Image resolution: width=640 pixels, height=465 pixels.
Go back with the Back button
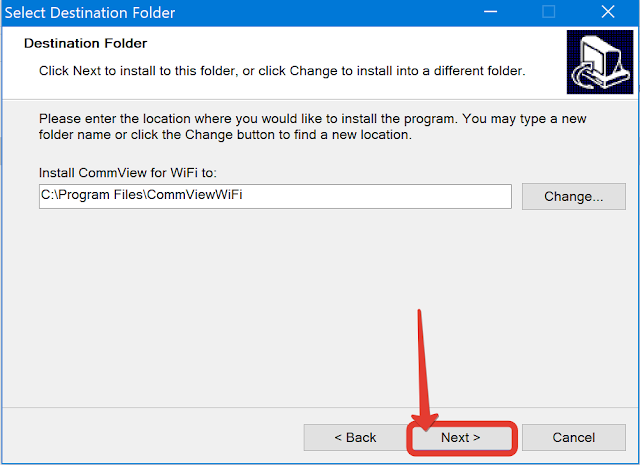tap(355, 438)
